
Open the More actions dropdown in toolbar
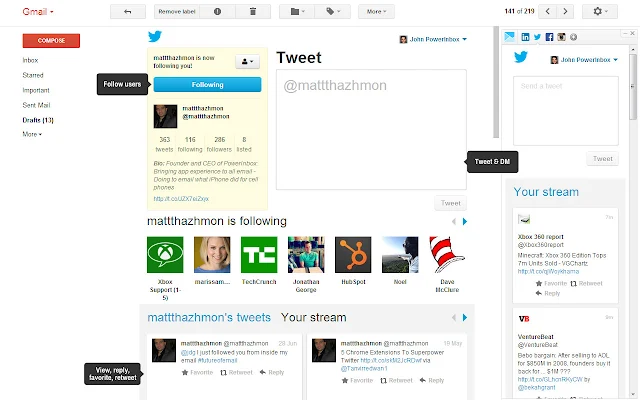pyautogui.click(x=376, y=11)
